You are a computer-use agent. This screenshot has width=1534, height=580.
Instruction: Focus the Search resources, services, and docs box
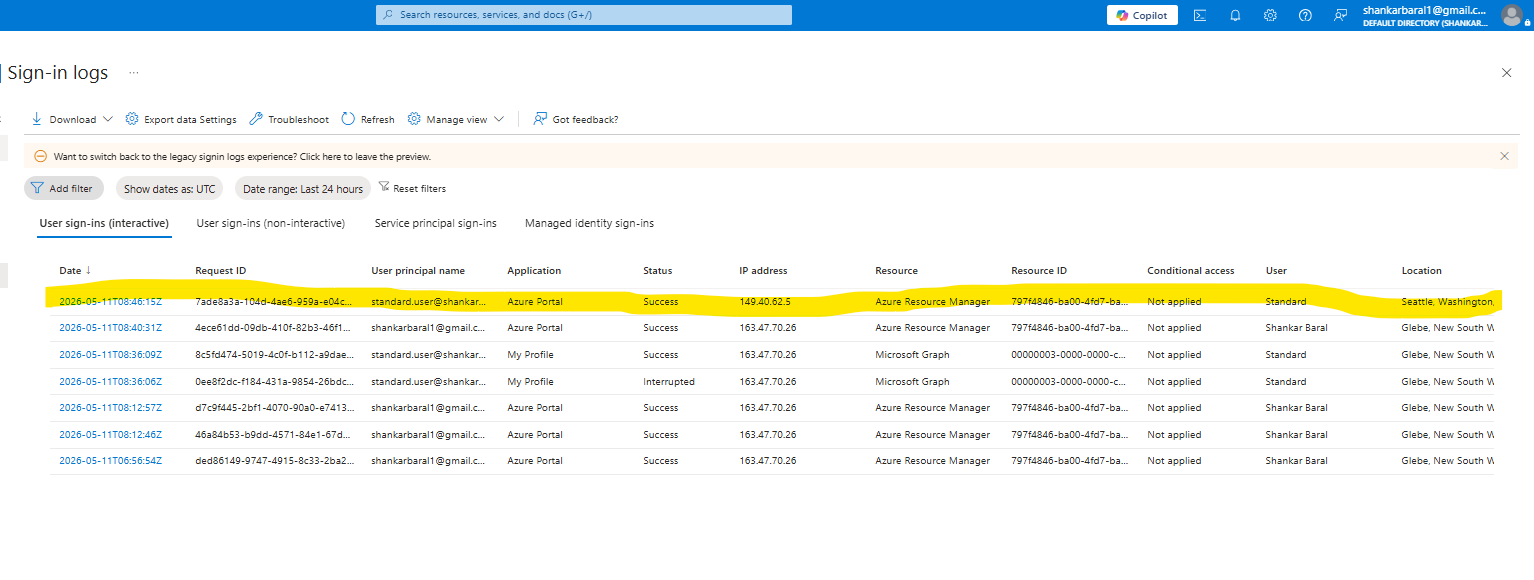pos(583,15)
